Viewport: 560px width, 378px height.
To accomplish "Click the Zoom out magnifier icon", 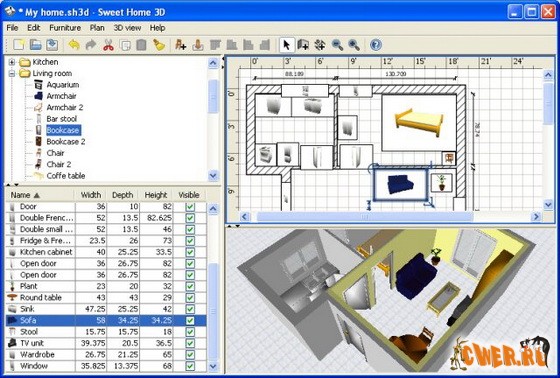I will point(337,45).
